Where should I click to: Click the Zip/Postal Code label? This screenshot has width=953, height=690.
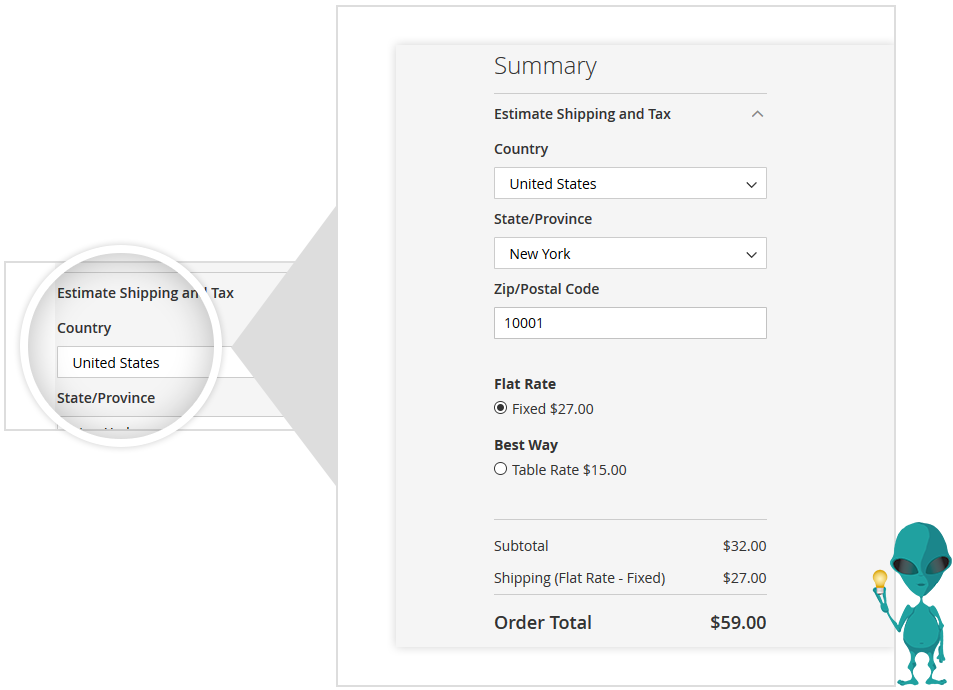point(546,289)
